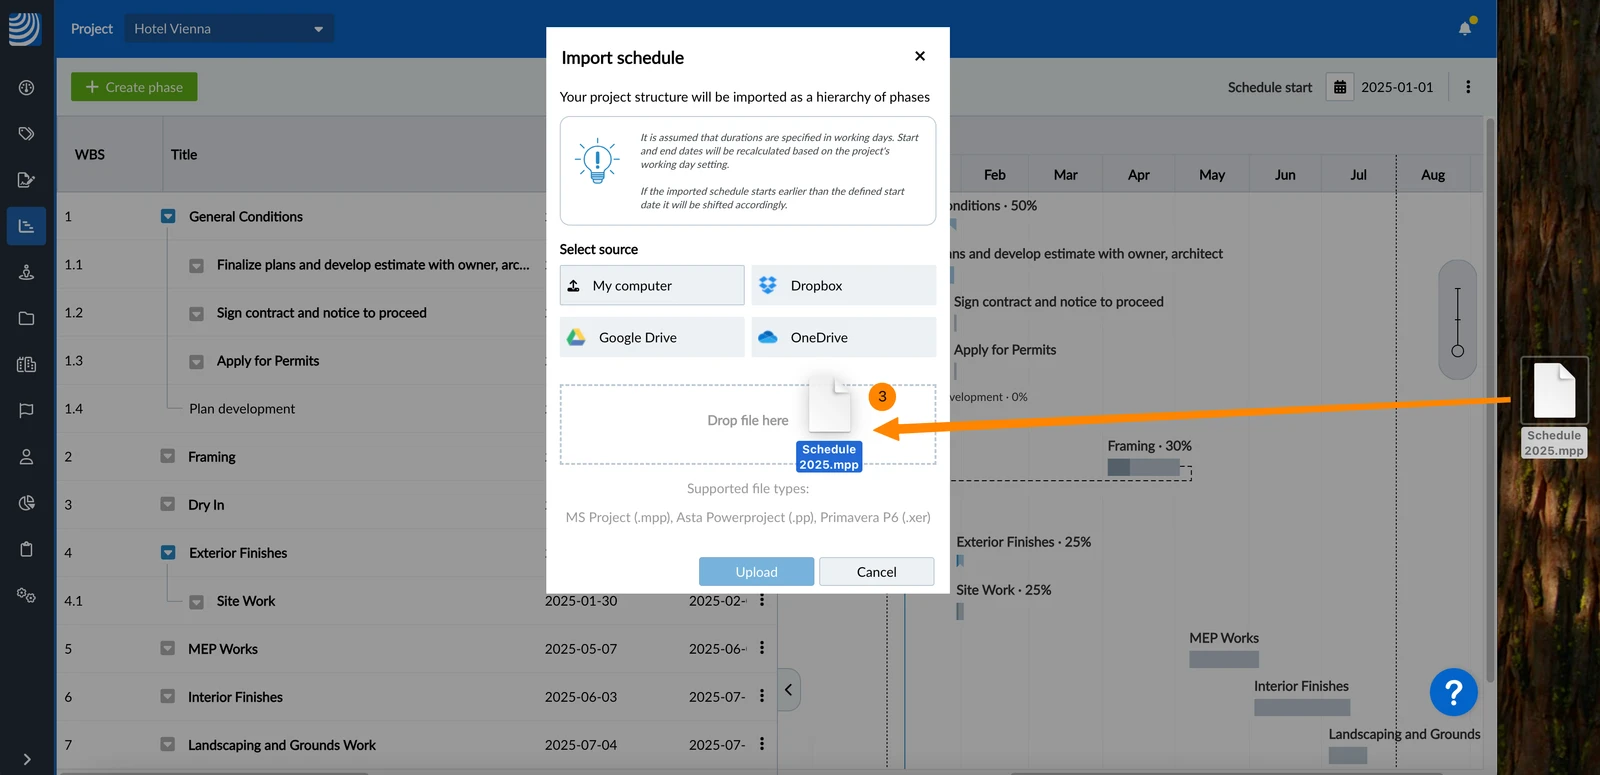Open the tags icon in sidebar
The height and width of the screenshot is (775, 1600).
[27, 133]
